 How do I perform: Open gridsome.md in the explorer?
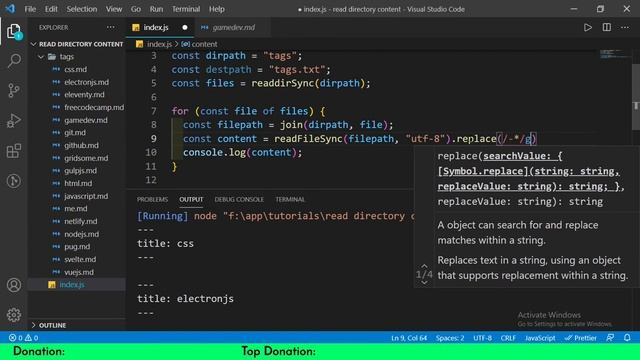[86, 158]
